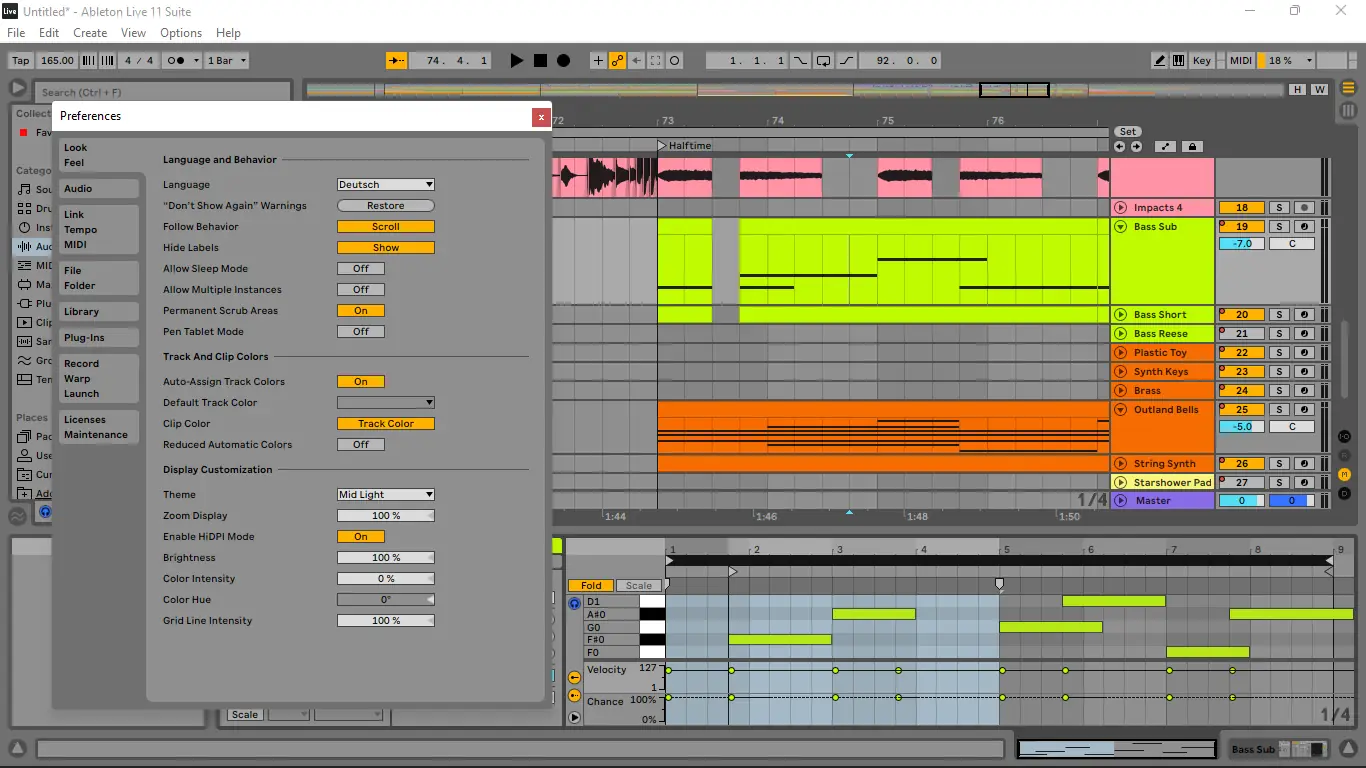Open the metronome settings dropdown arrow

[x=196, y=61]
